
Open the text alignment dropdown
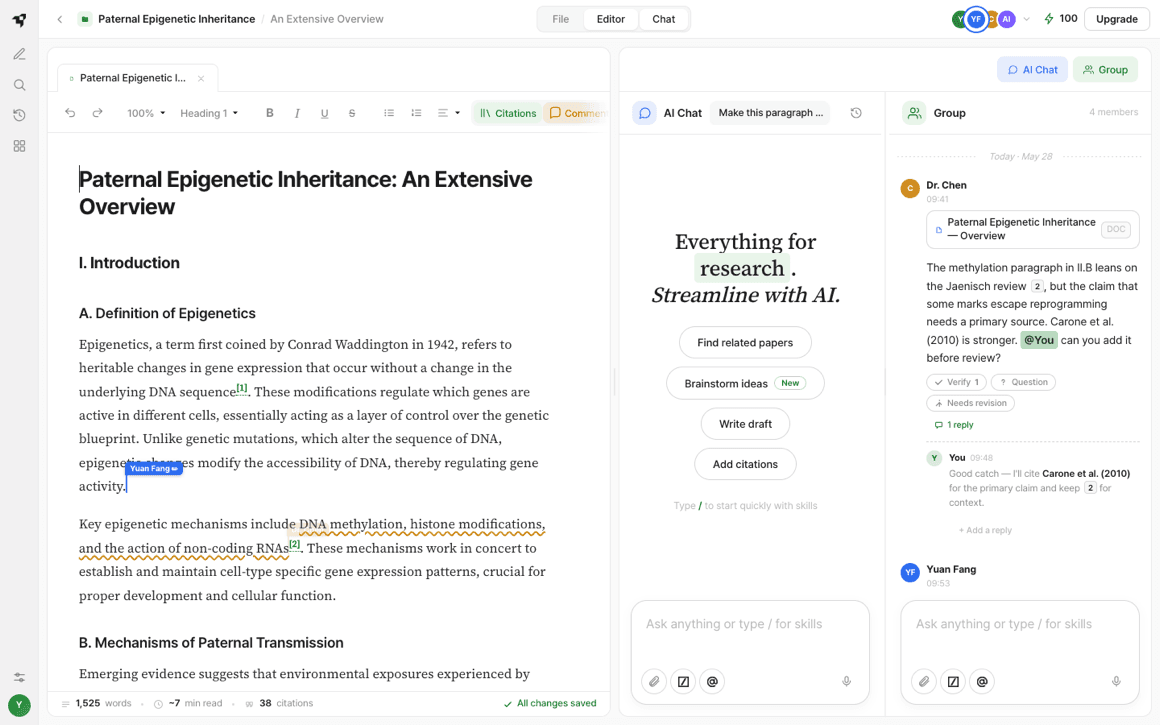pos(448,113)
